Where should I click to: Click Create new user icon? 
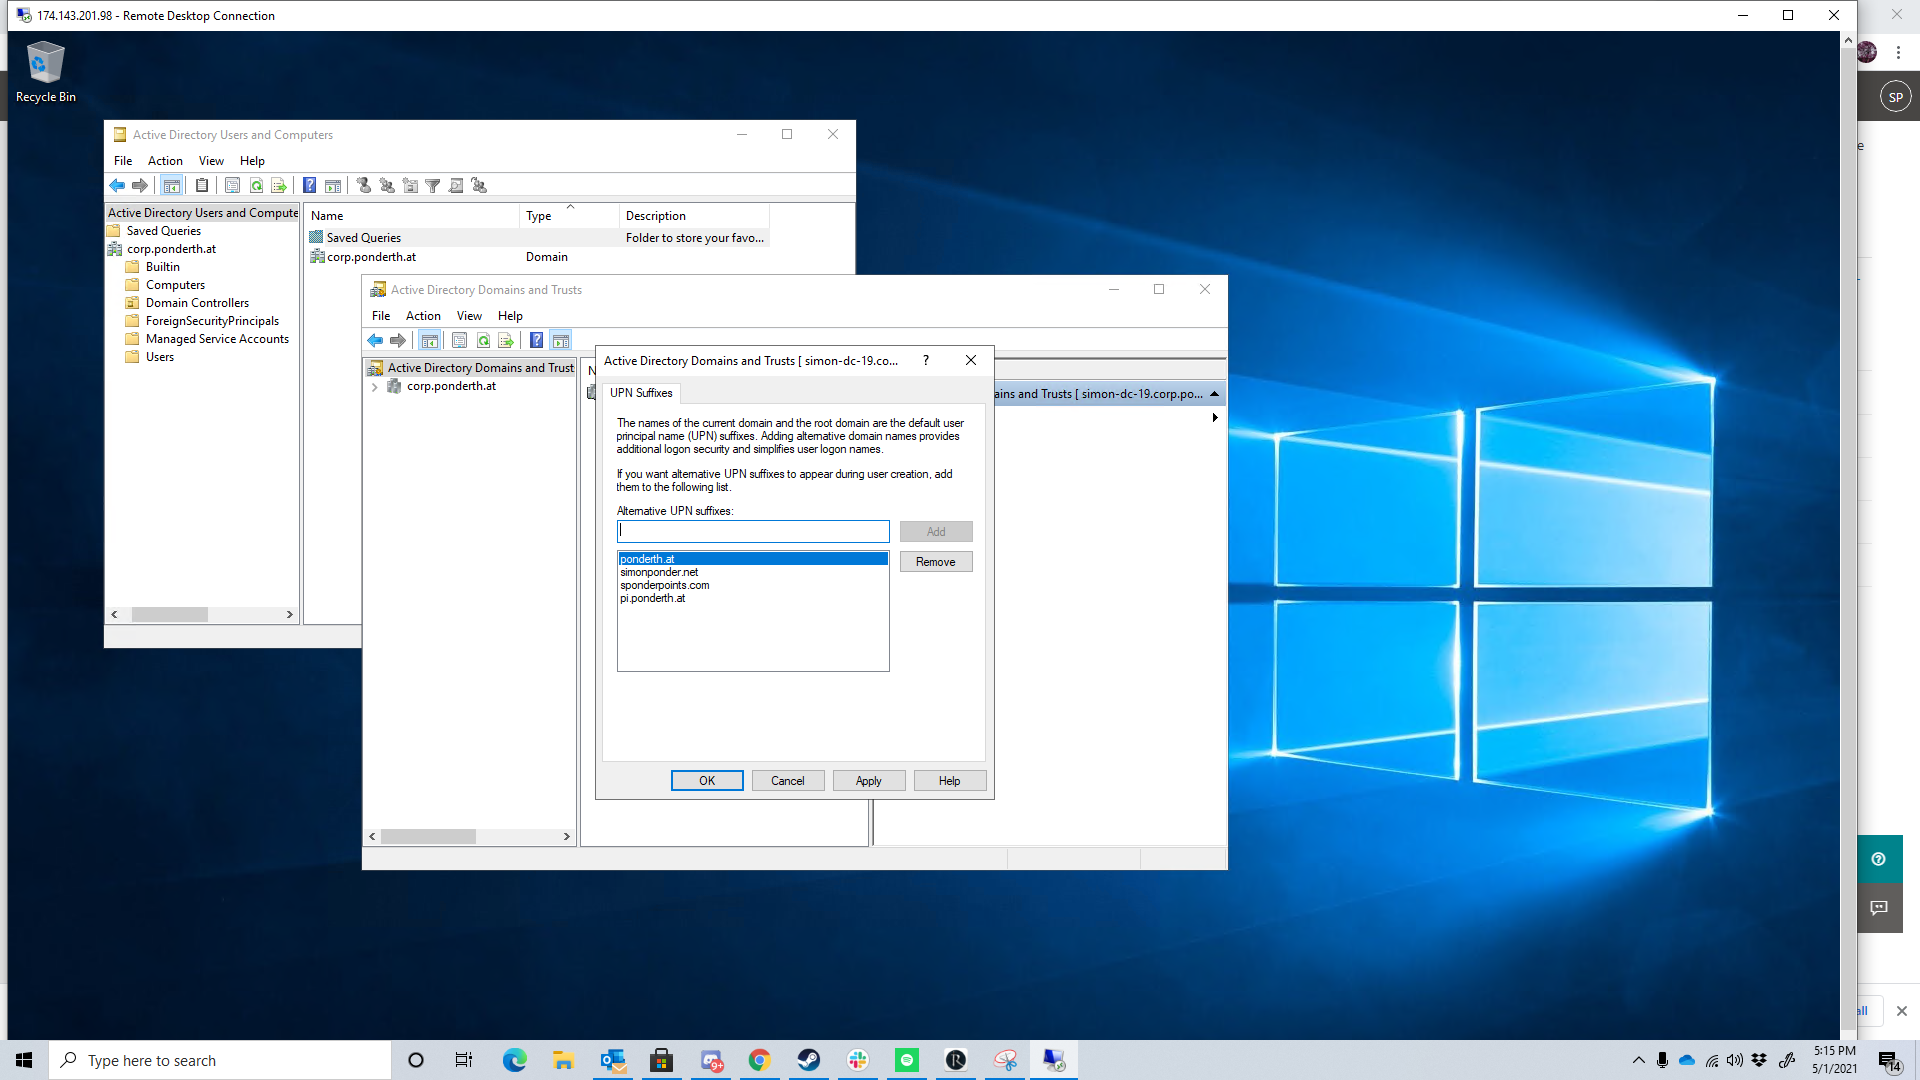tap(364, 186)
